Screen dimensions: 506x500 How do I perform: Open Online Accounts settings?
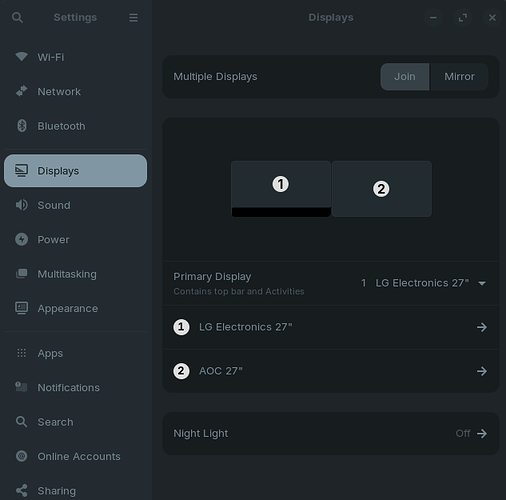[x=75, y=456]
